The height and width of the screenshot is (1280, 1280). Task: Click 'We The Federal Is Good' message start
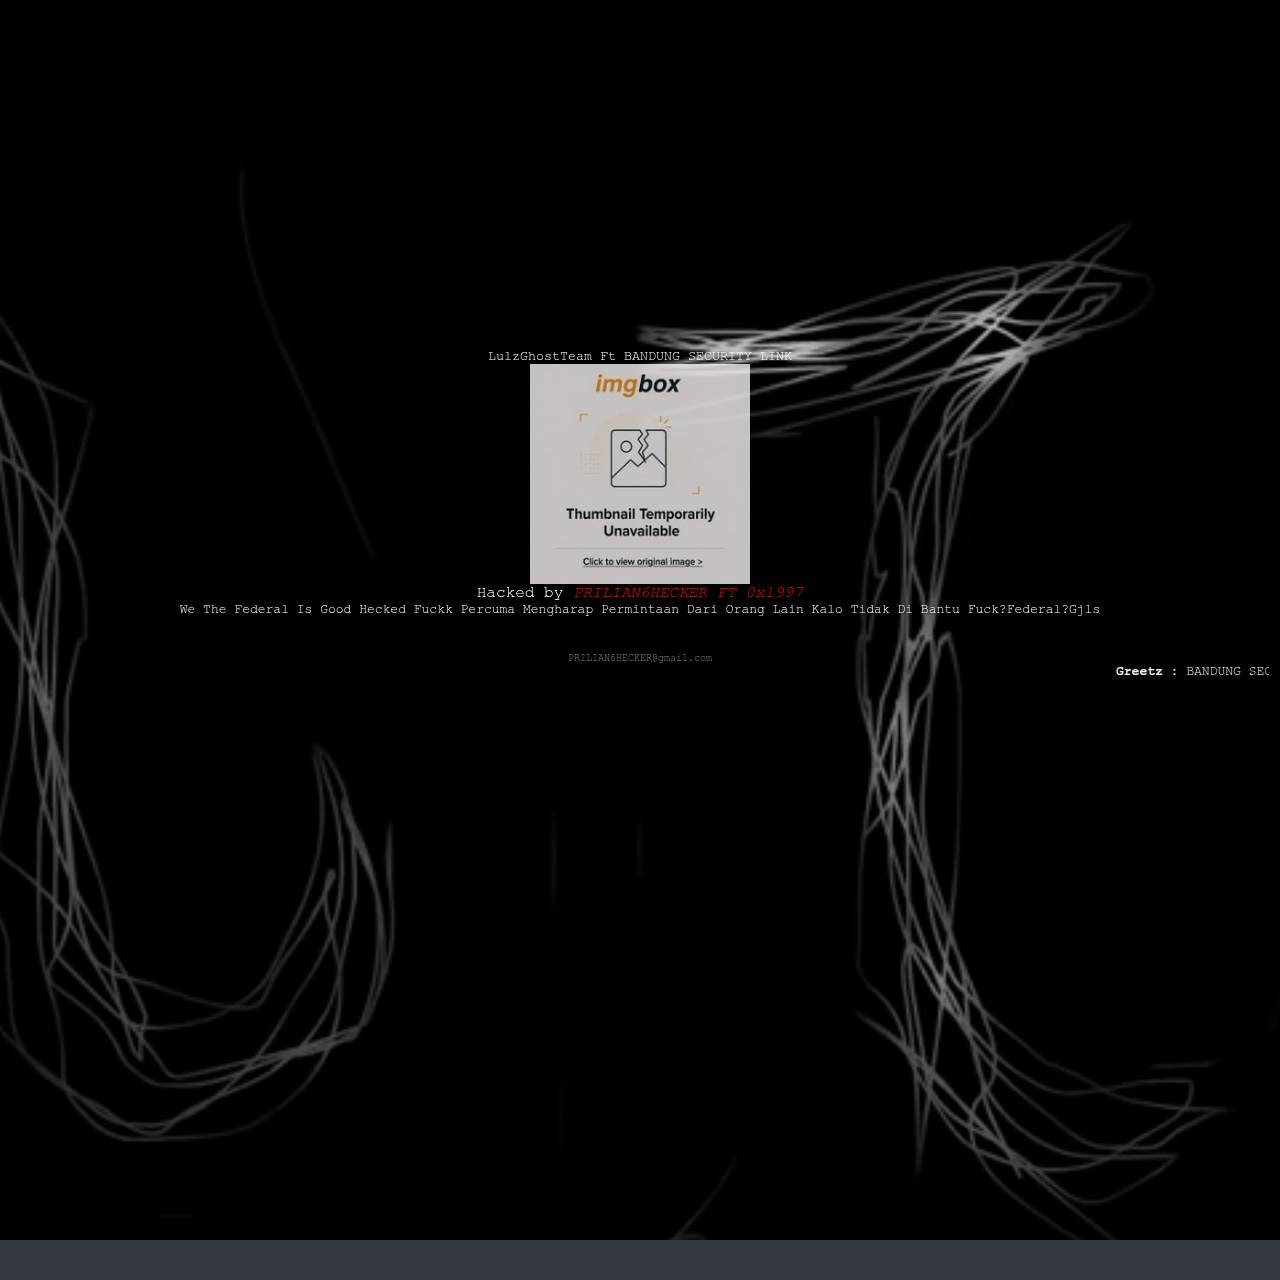tap(265, 609)
